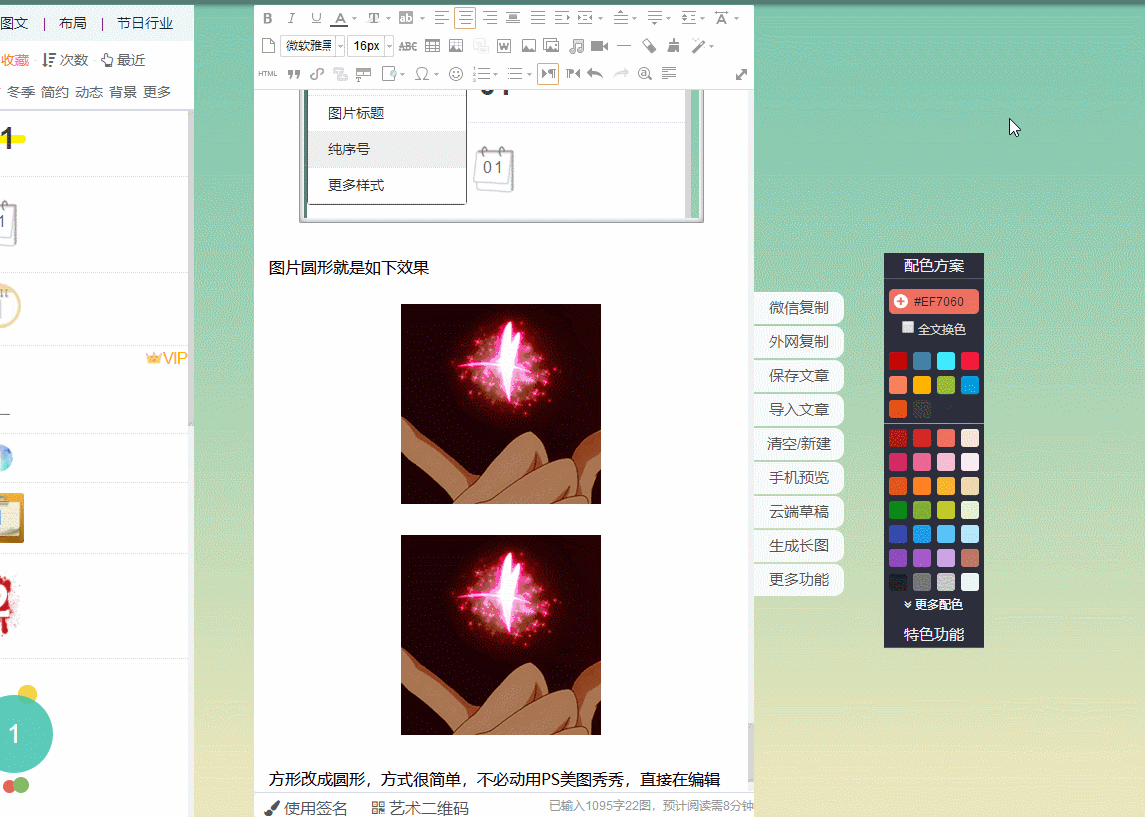The height and width of the screenshot is (817, 1145).
Task: Open the Omega special character icon
Action: click(x=421, y=74)
